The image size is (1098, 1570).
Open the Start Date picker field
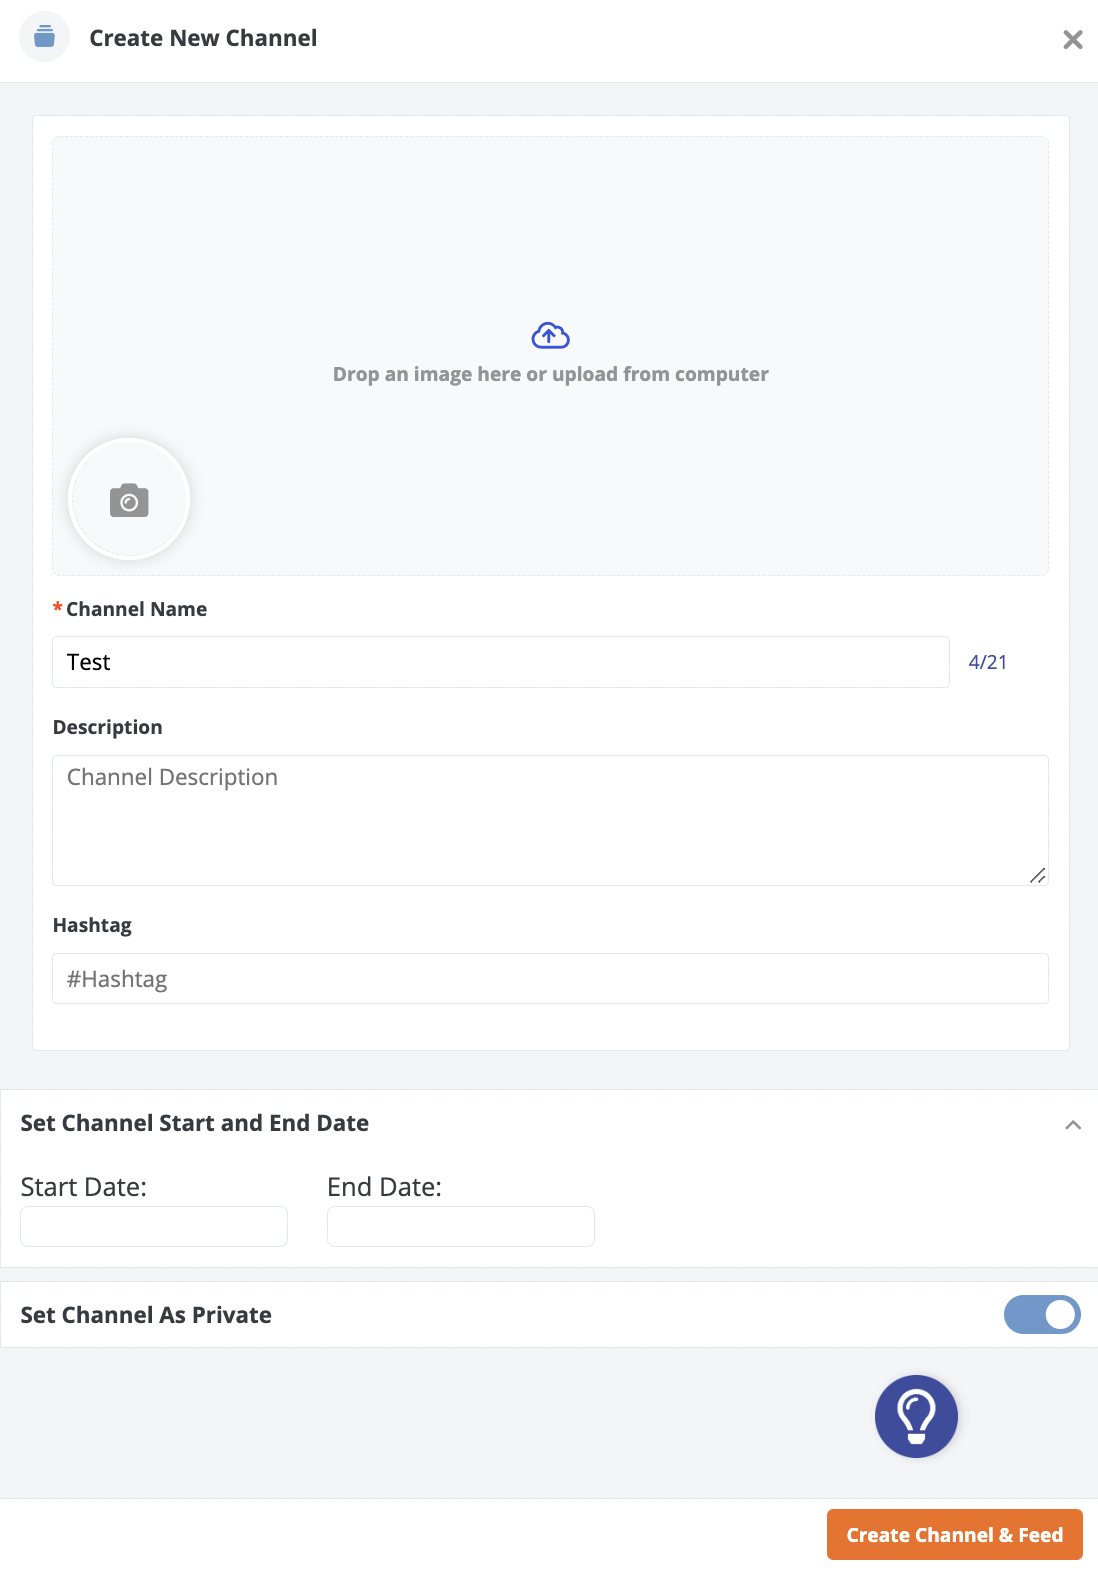[x=154, y=1226]
